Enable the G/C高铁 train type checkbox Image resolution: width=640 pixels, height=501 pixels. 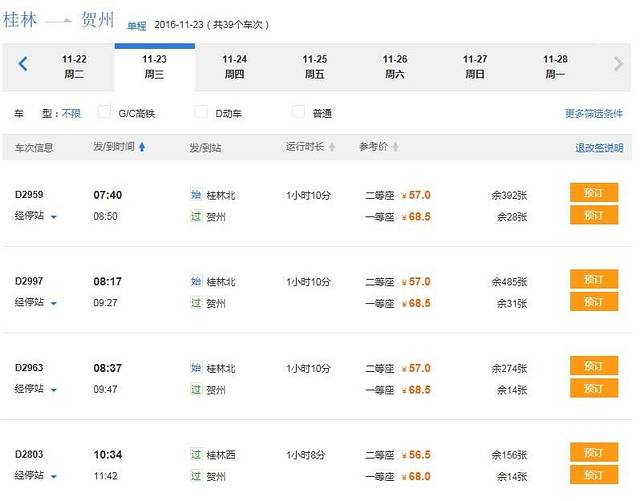coord(104,113)
